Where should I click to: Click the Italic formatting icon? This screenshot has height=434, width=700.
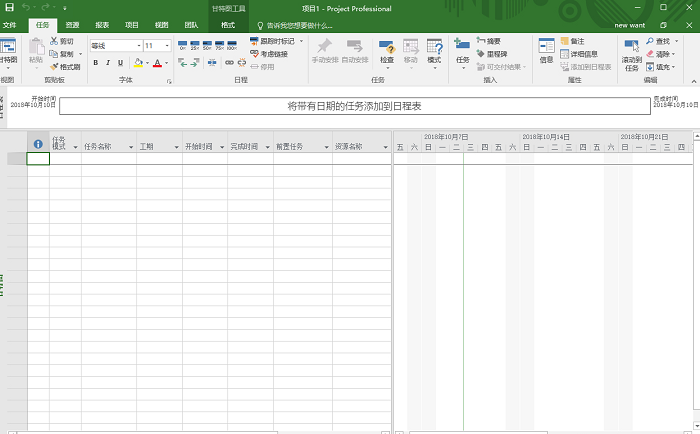coord(108,63)
